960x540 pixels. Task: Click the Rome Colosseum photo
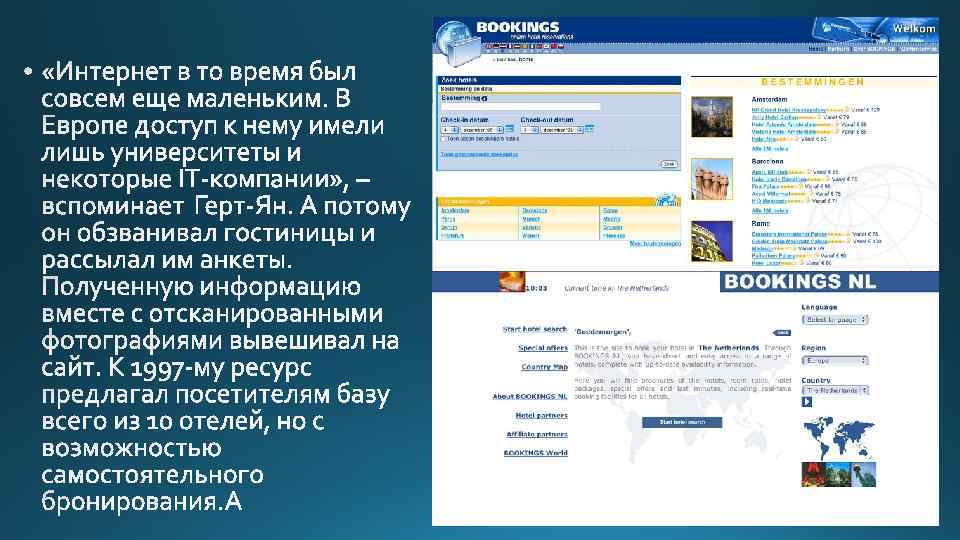click(x=711, y=241)
